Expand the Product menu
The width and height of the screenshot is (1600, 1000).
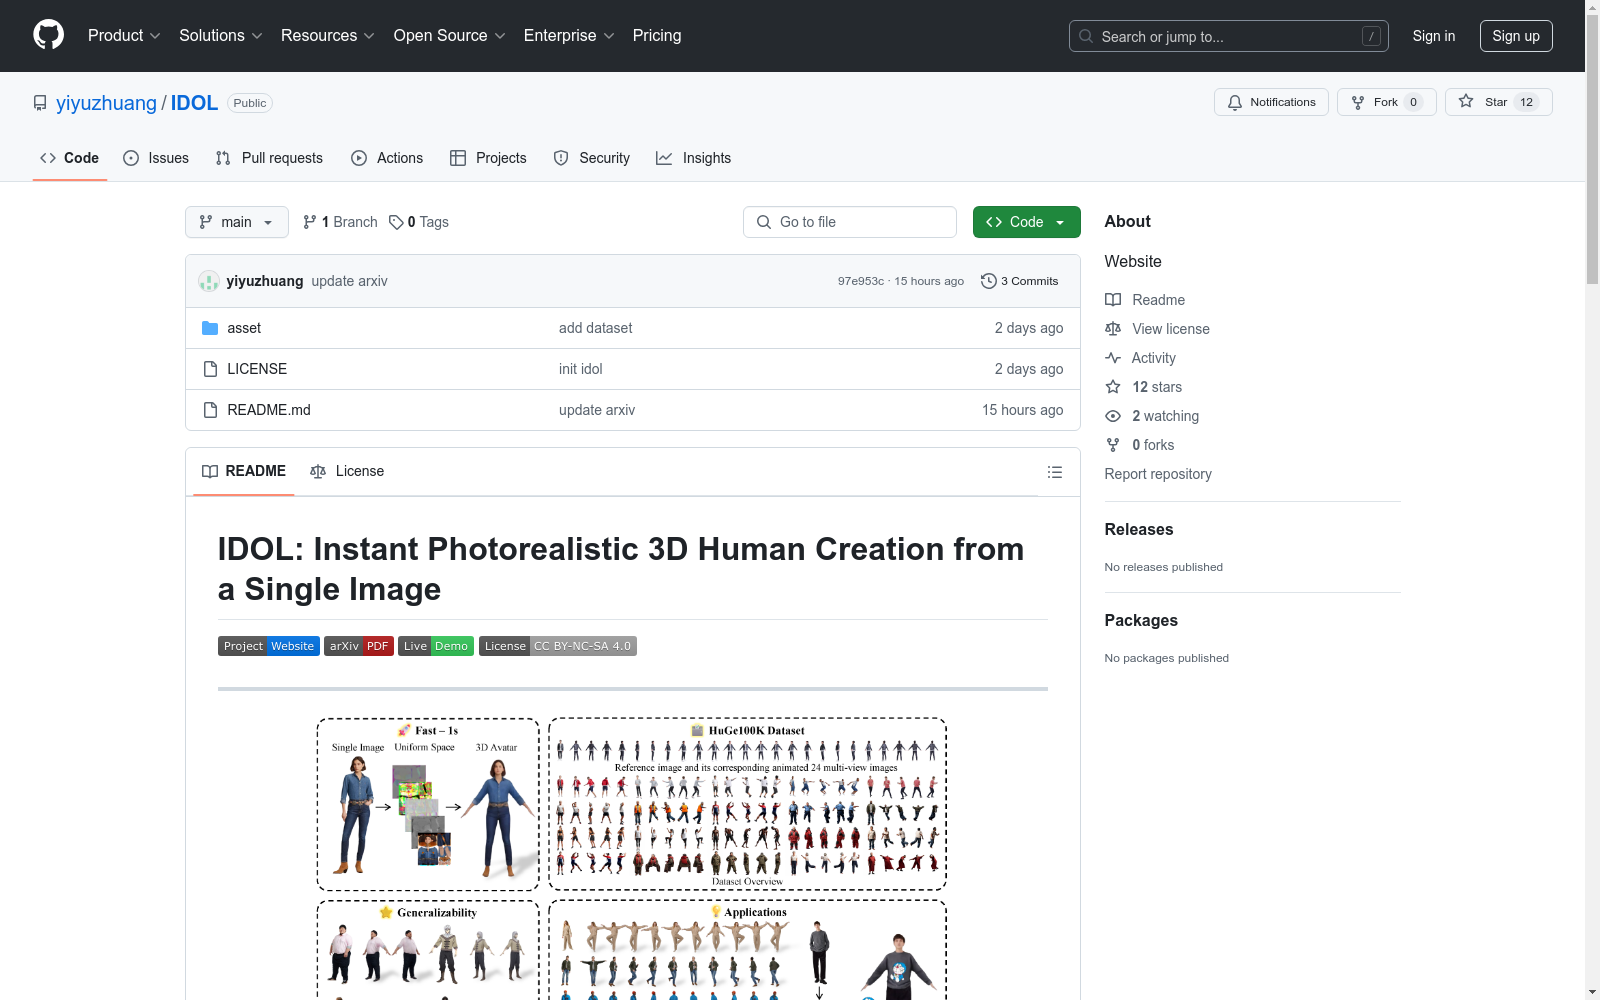[124, 36]
